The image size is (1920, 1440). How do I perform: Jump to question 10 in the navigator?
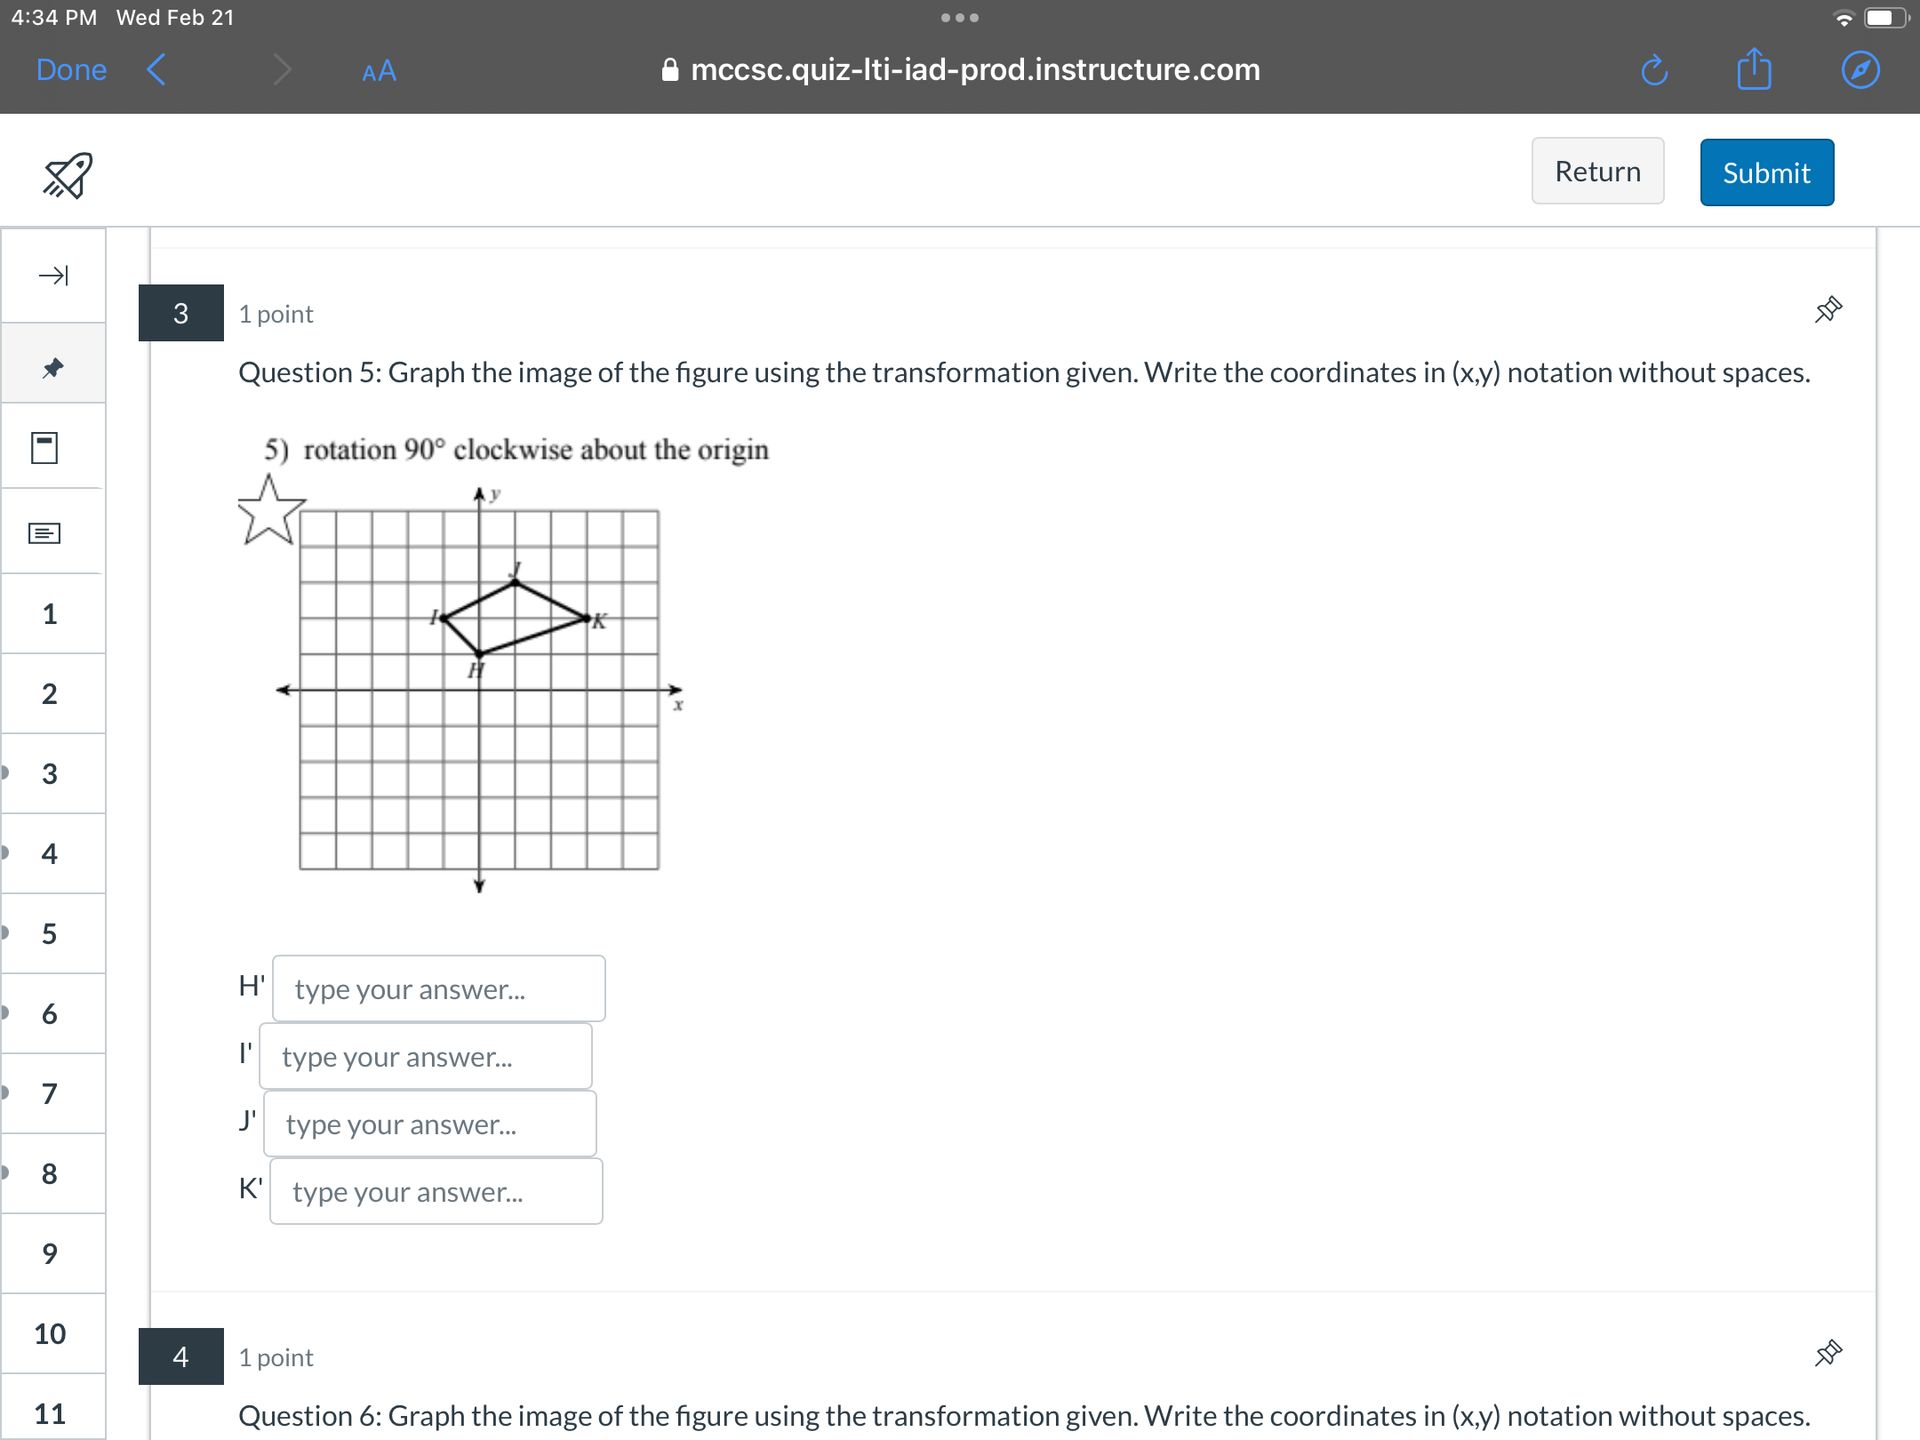[50, 1334]
